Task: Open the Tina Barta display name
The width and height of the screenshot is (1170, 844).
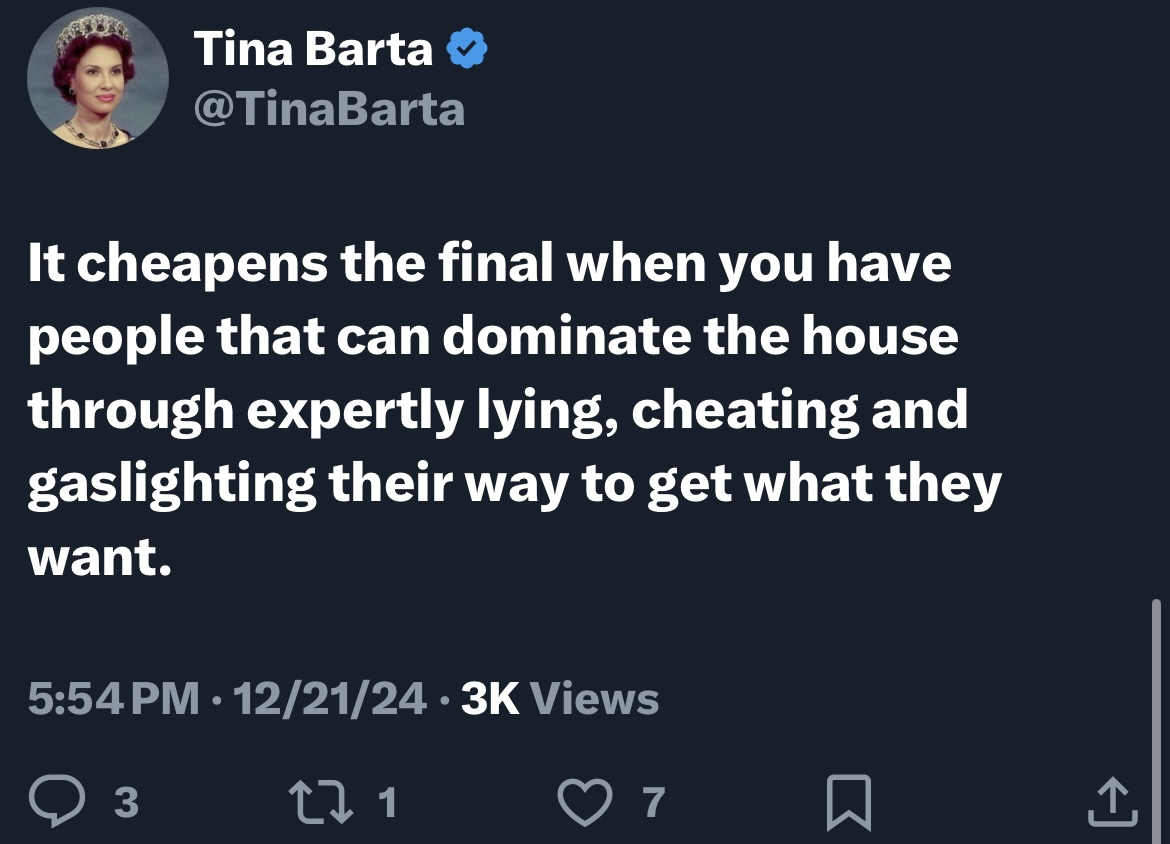Action: (313, 49)
